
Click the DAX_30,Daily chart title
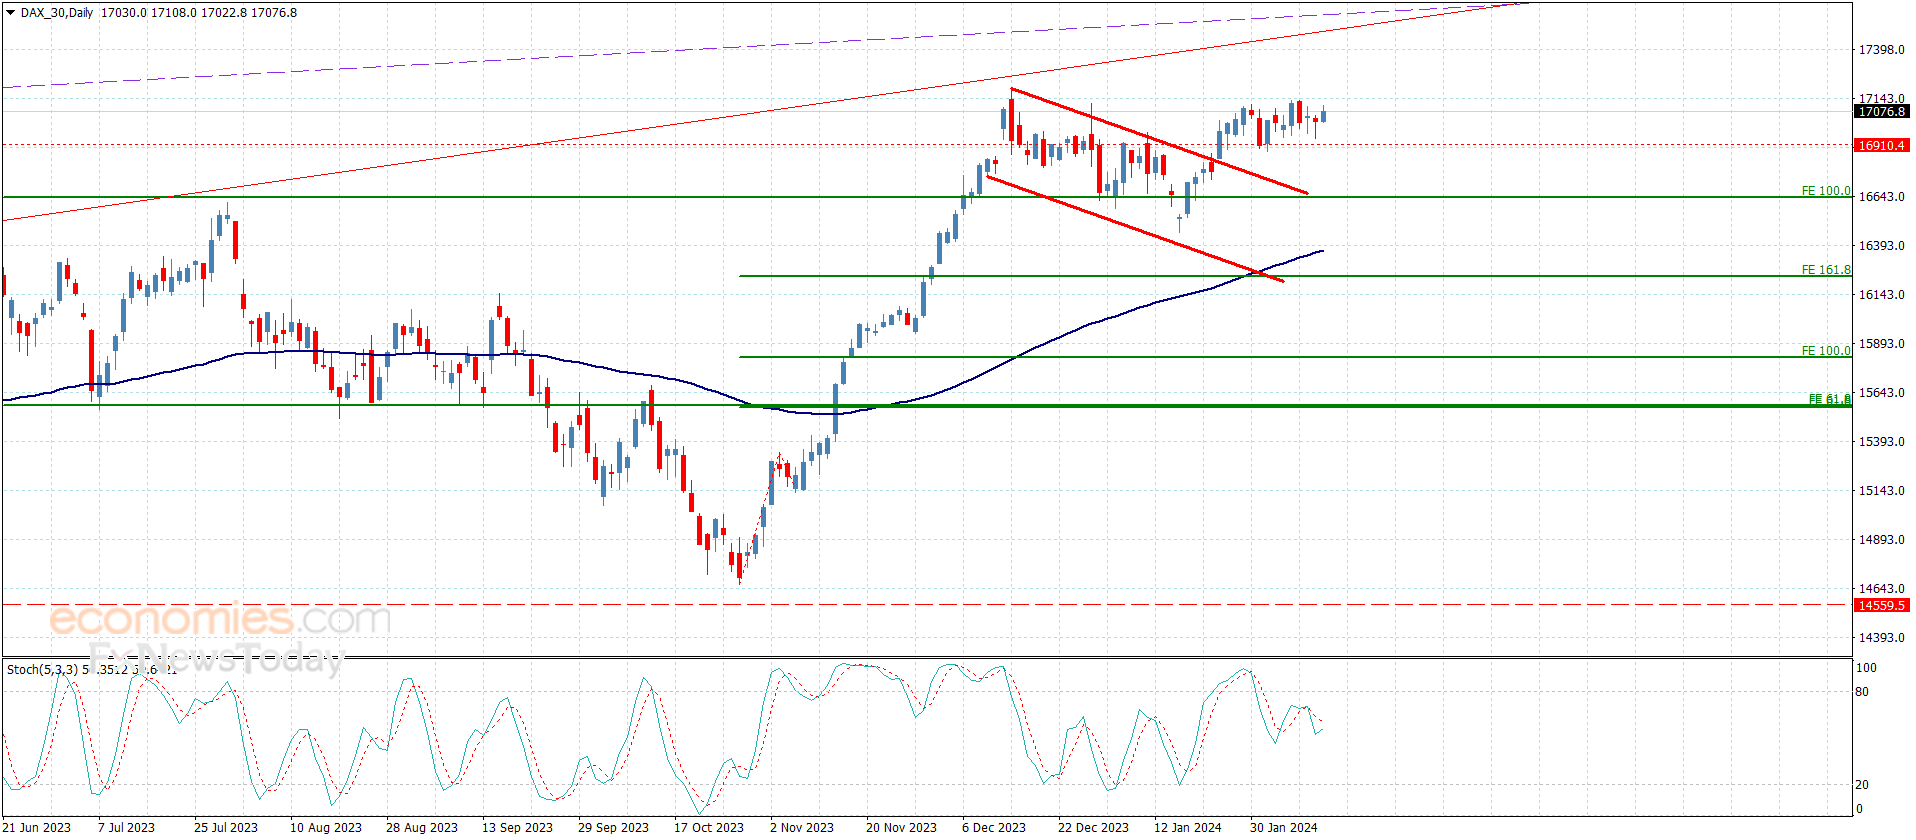pos(57,13)
